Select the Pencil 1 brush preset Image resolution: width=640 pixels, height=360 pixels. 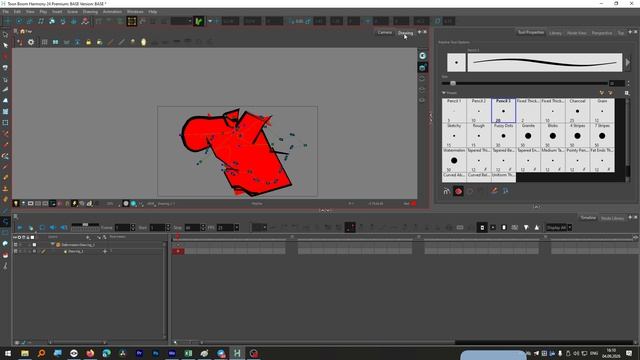pyautogui.click(x=454, y=111)
